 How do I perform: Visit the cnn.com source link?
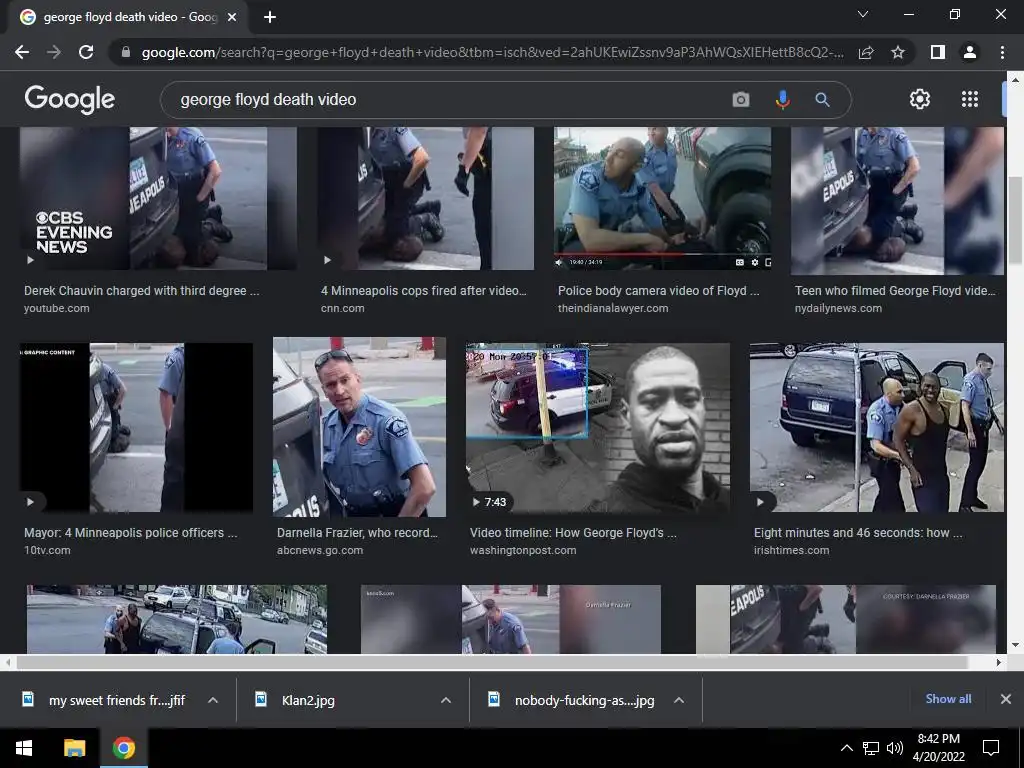click(342, 308)
